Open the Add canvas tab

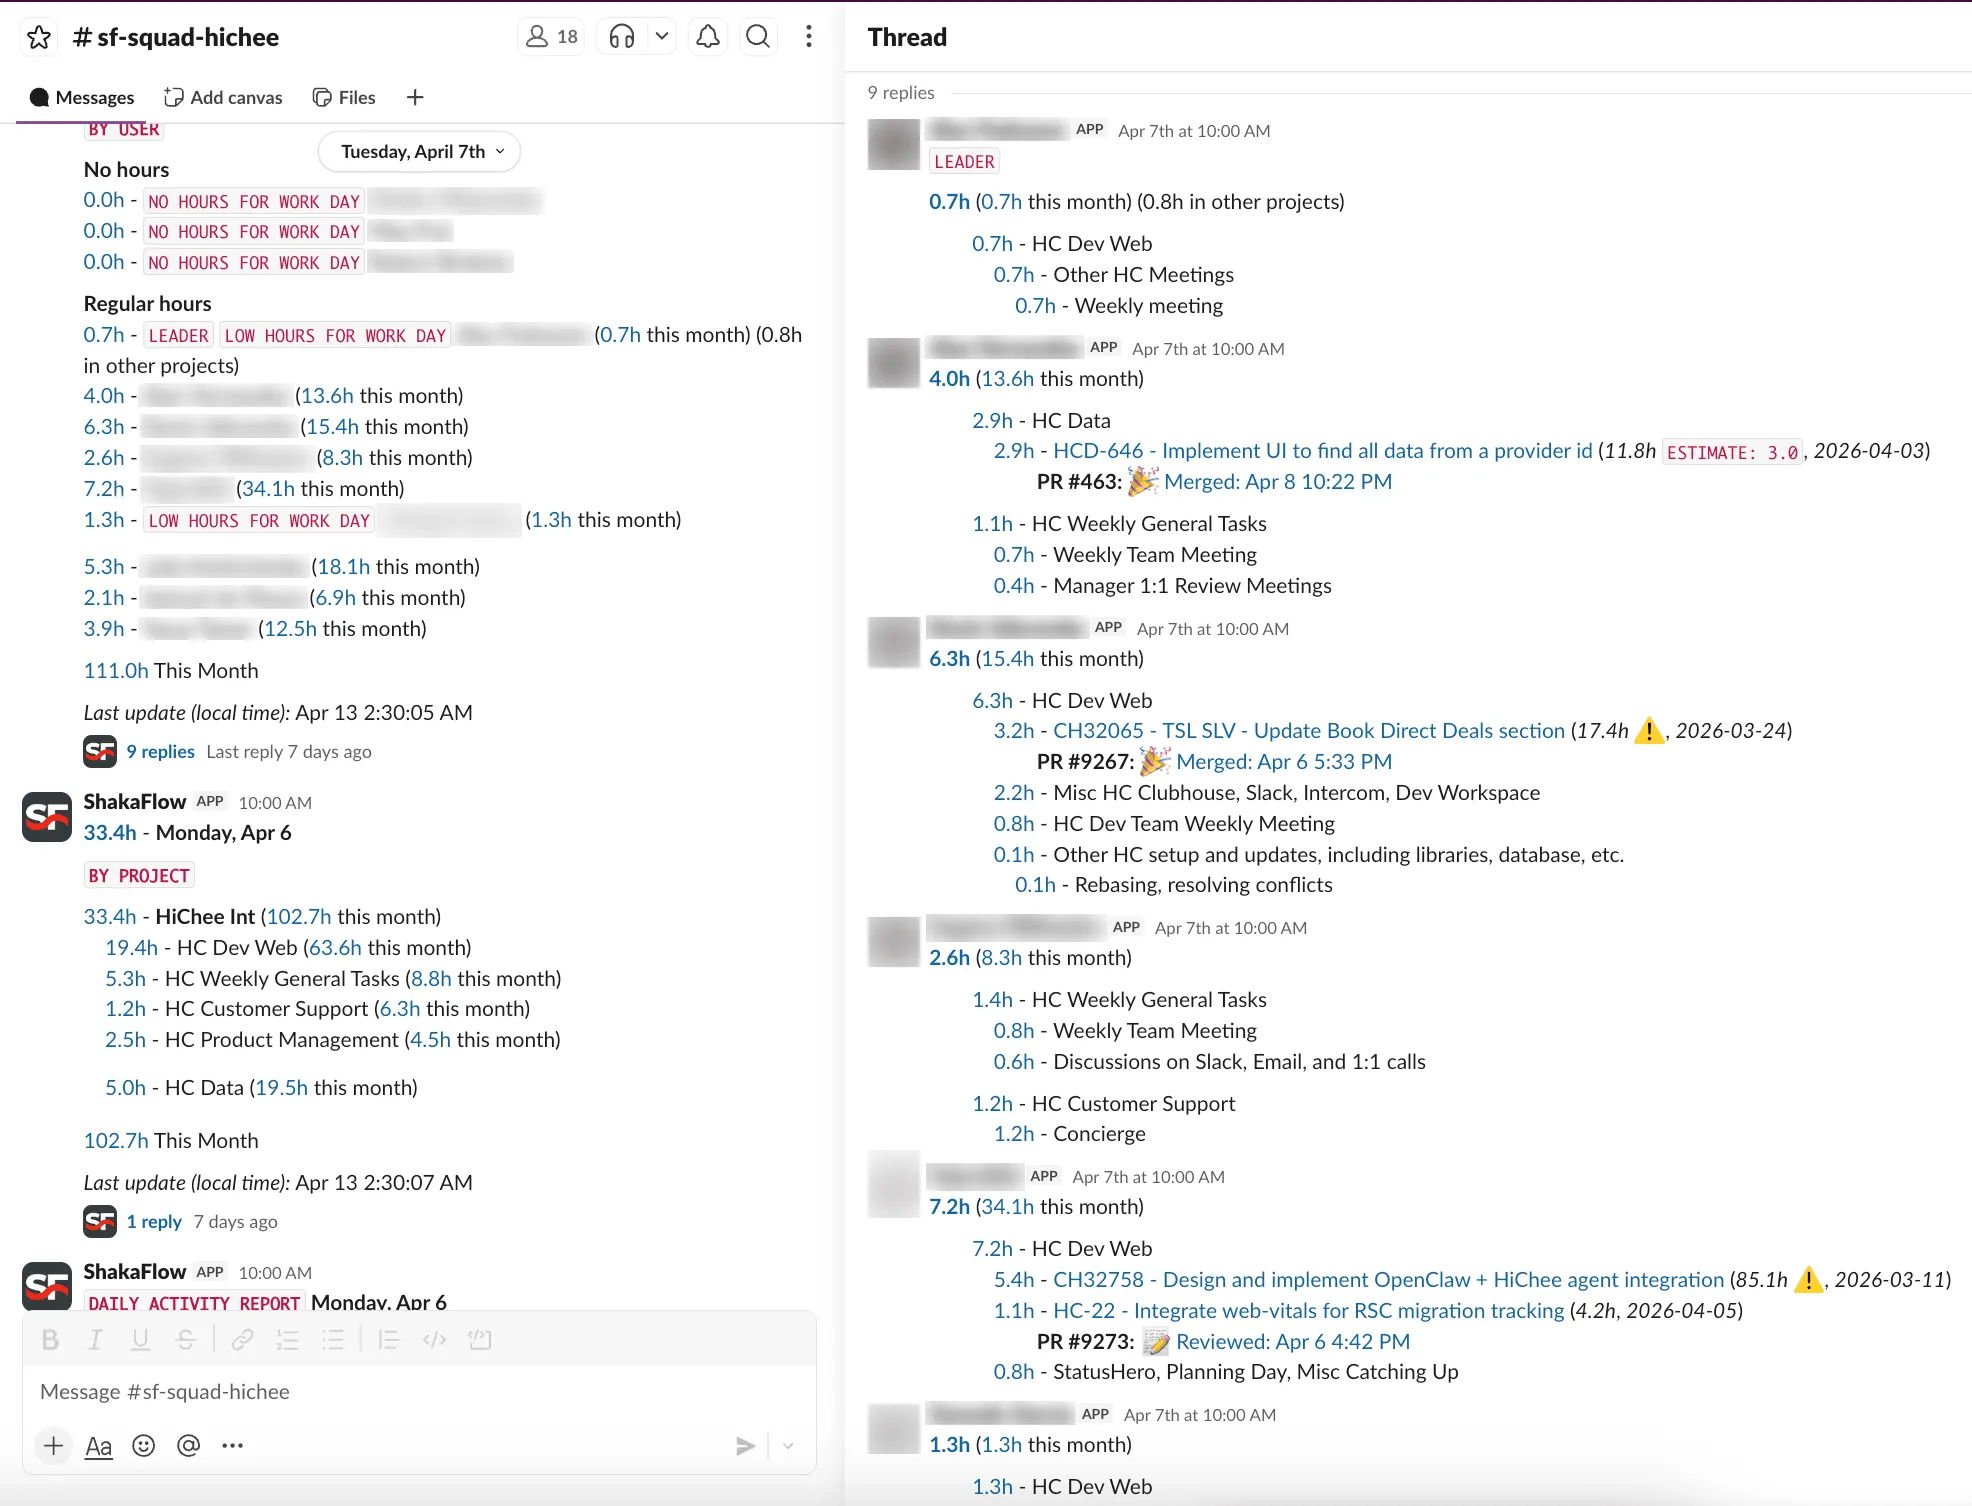click(x=223, y=97)
